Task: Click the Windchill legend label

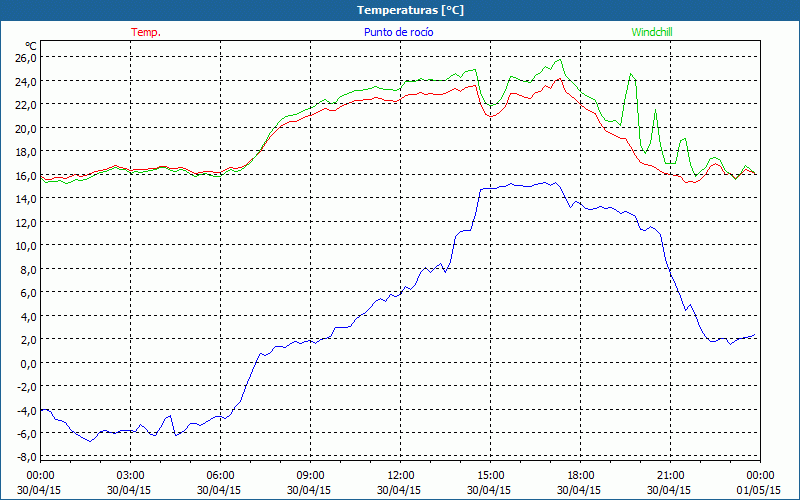Action: point(652,32)
